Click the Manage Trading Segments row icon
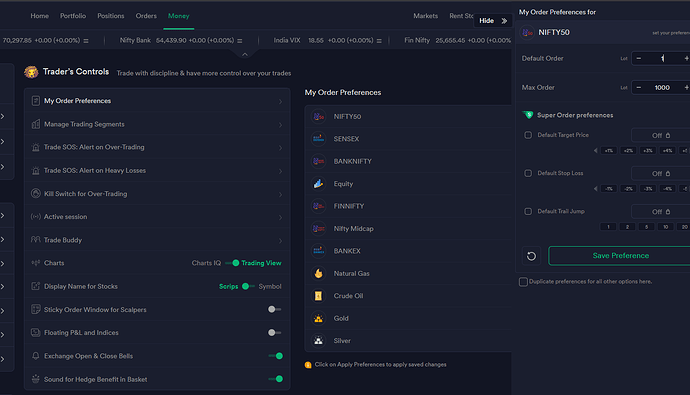Screen dimensions: 690x395 click(36, 124)
